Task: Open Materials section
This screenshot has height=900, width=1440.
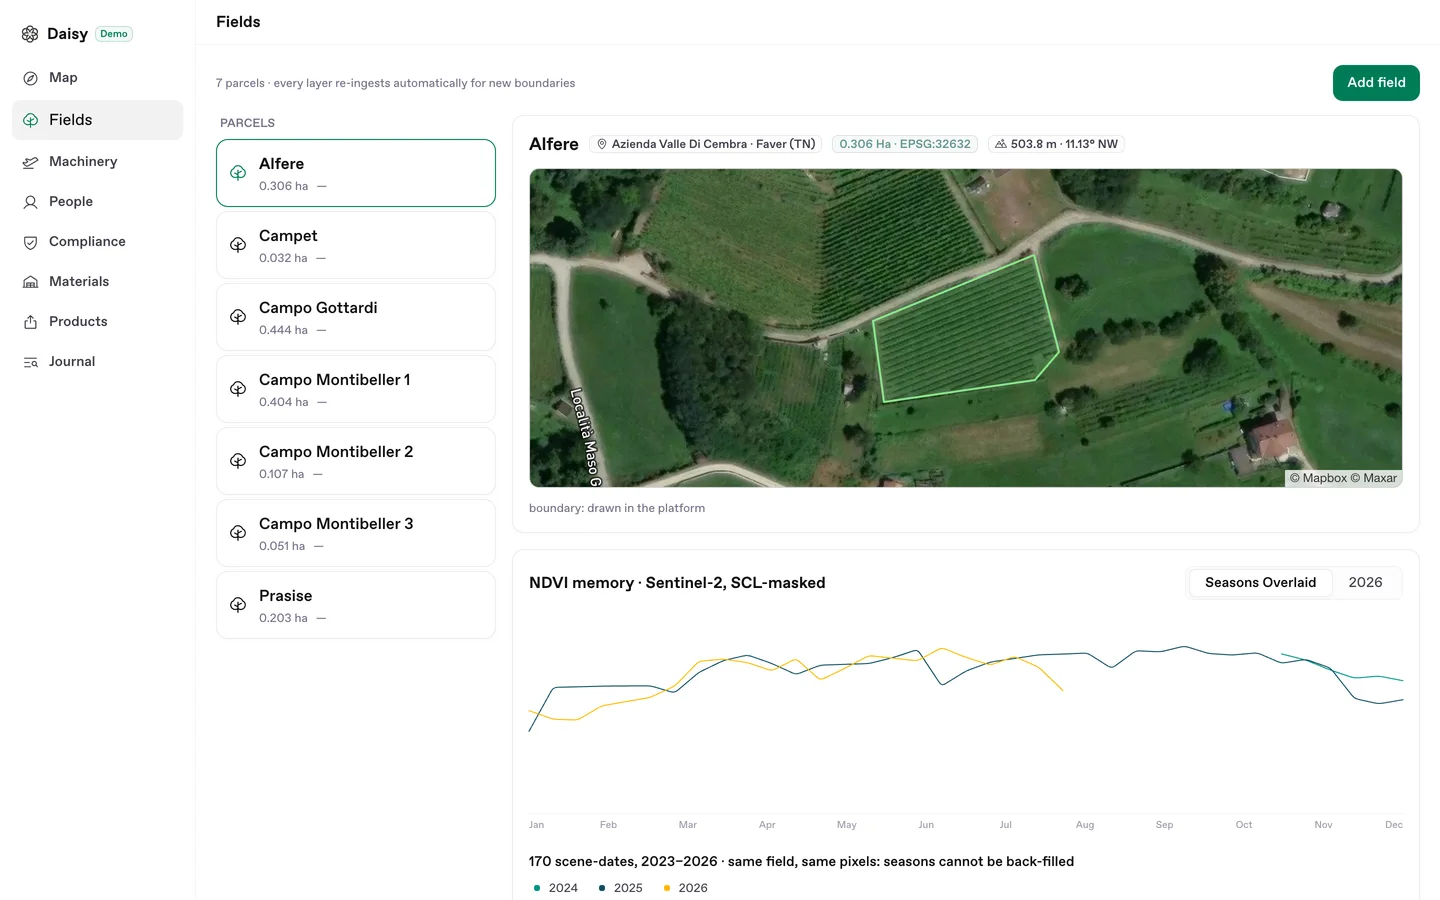Action: click(x=97, y=282)
